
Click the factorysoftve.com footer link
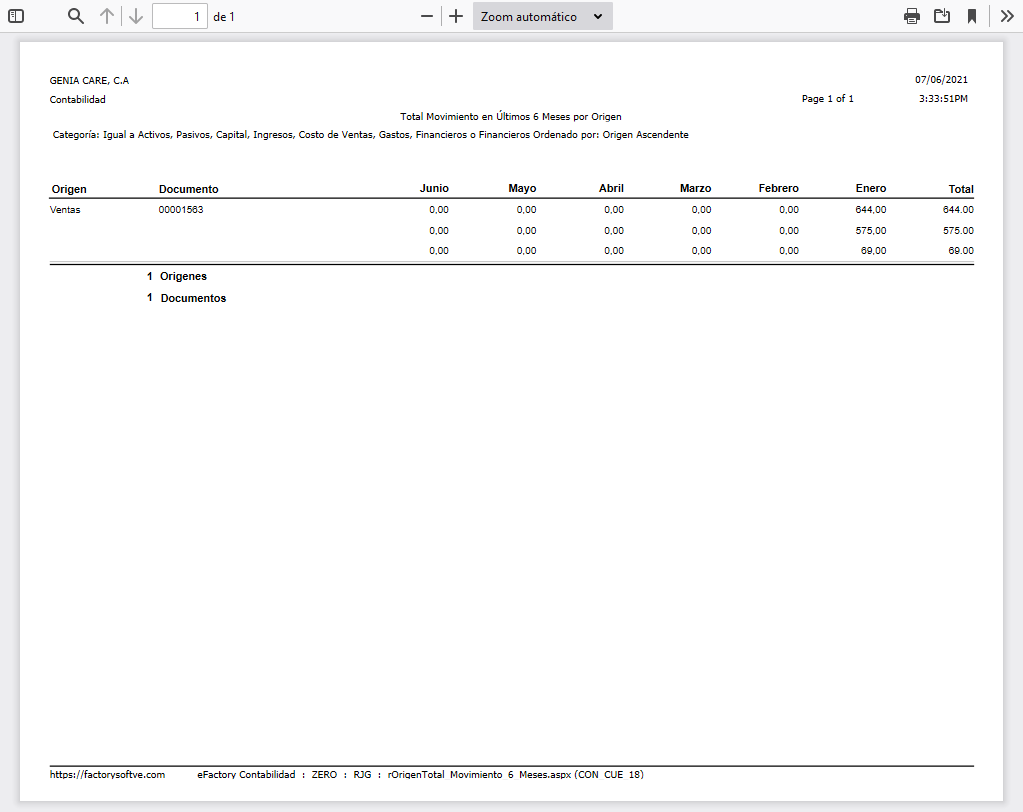107,775
